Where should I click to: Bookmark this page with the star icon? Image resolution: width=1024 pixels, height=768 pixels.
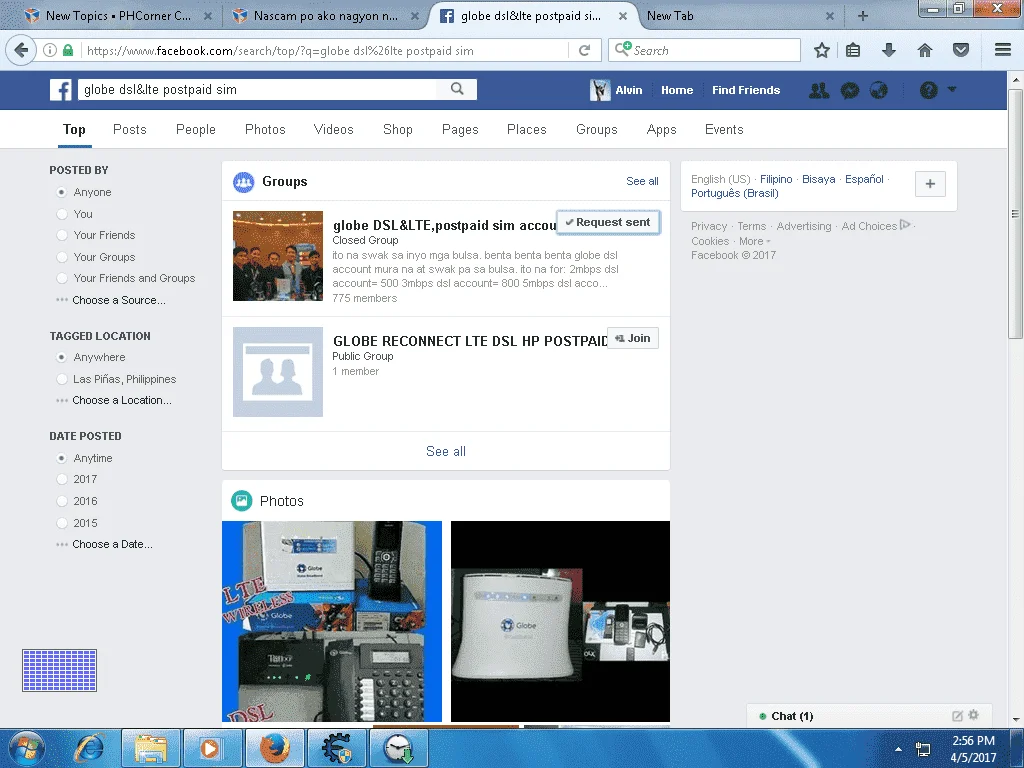click(x=822, y=50)
